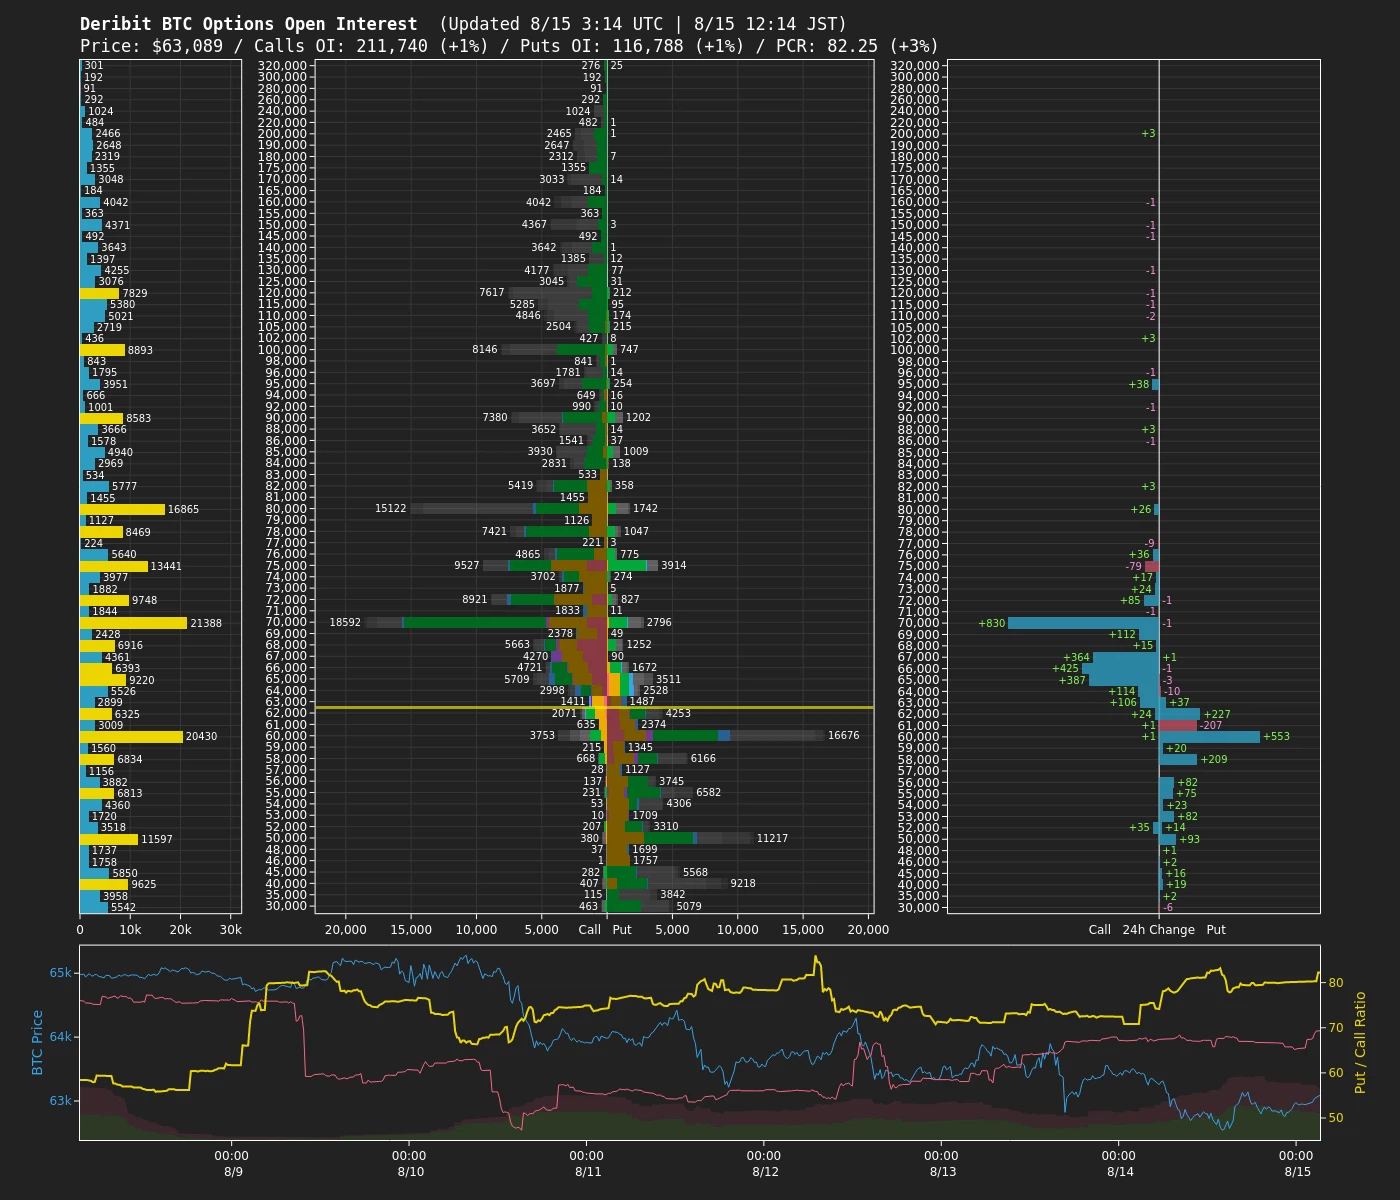
Task: Click the 16865 total OI label
Action: (183, 509)
